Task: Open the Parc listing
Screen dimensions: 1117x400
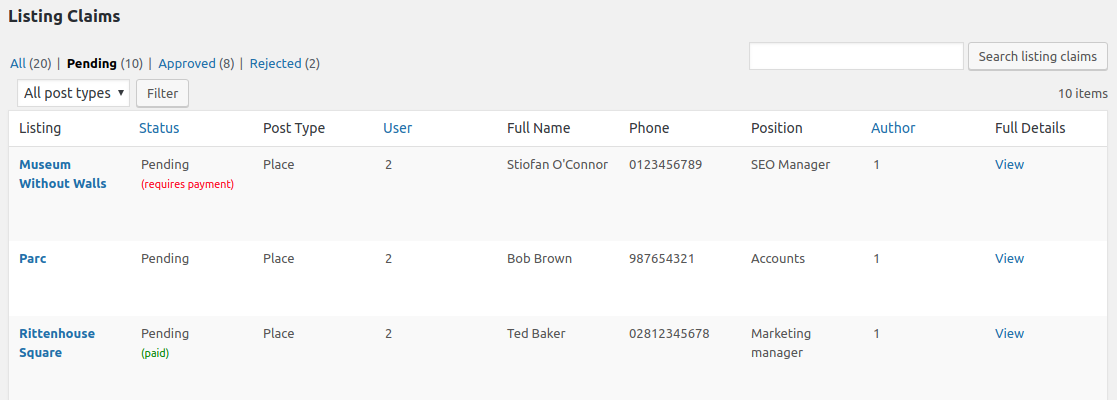Action: point(33,258)
